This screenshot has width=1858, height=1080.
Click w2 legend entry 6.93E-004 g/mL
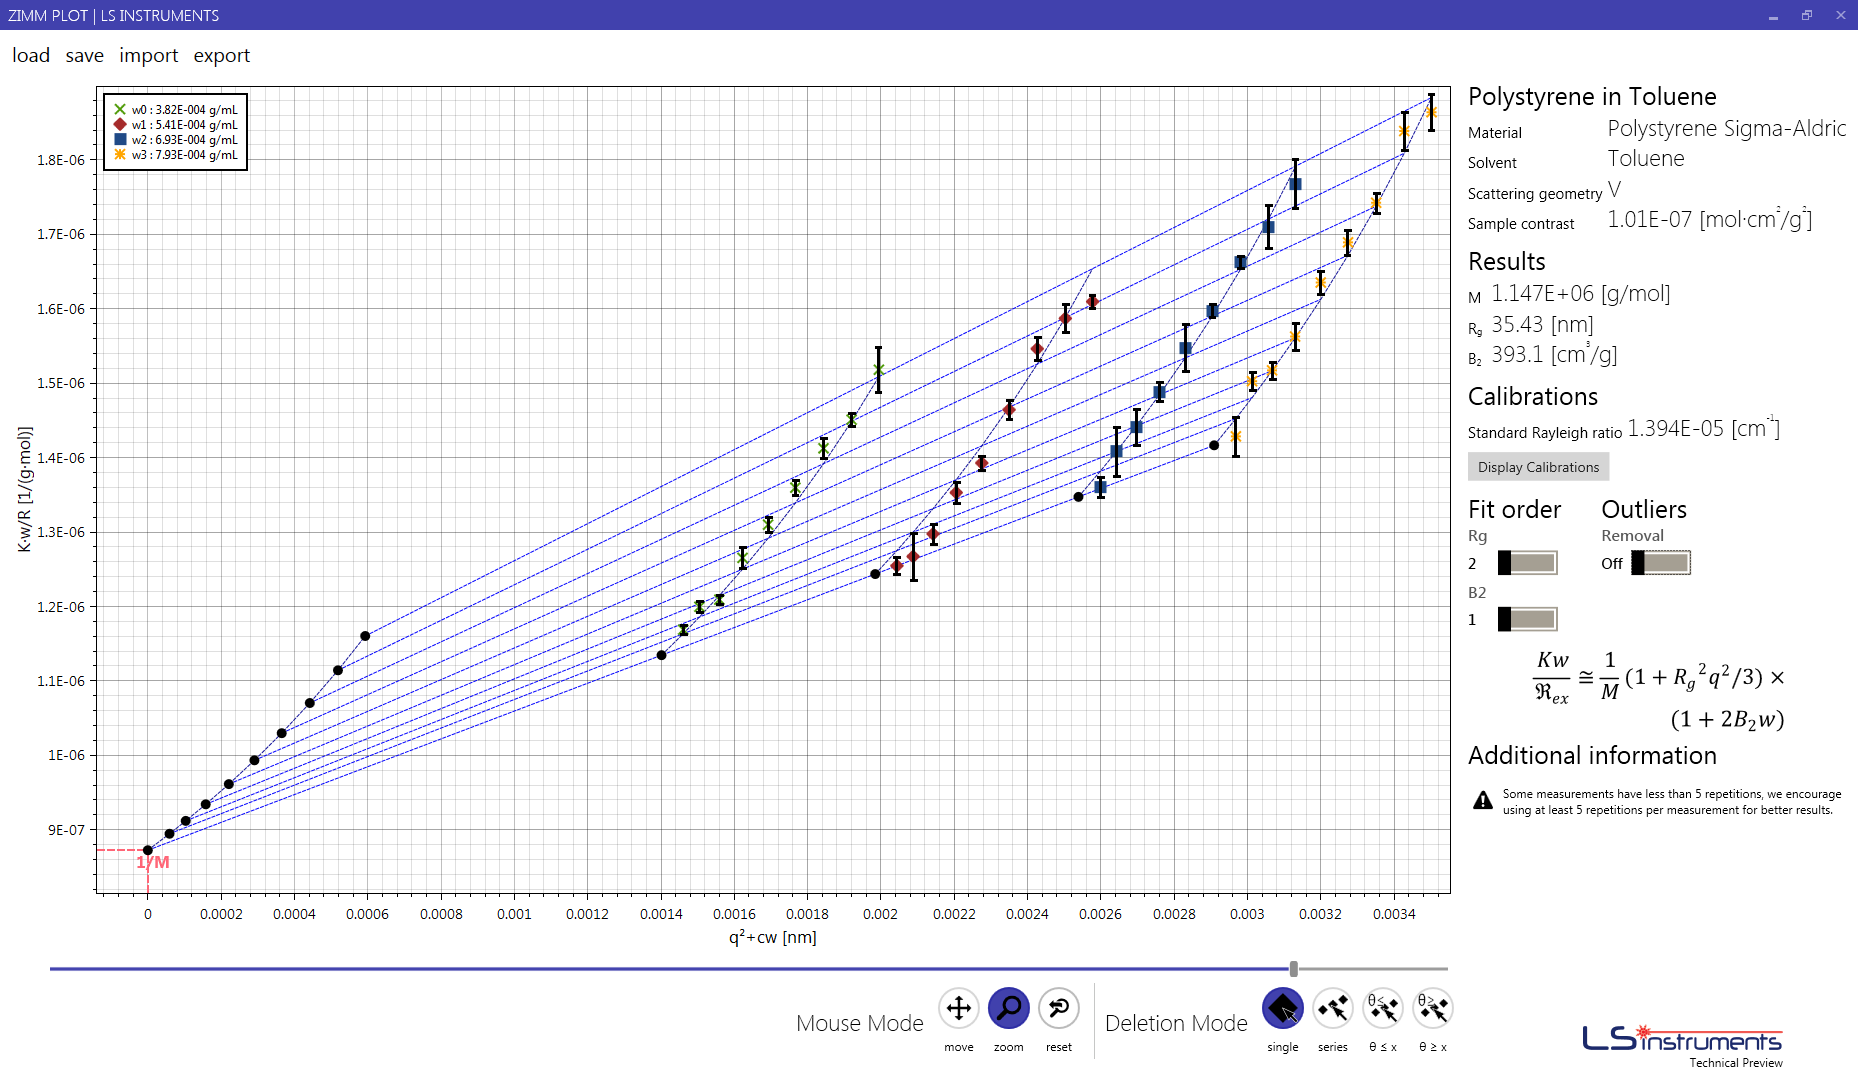[176, 140]
